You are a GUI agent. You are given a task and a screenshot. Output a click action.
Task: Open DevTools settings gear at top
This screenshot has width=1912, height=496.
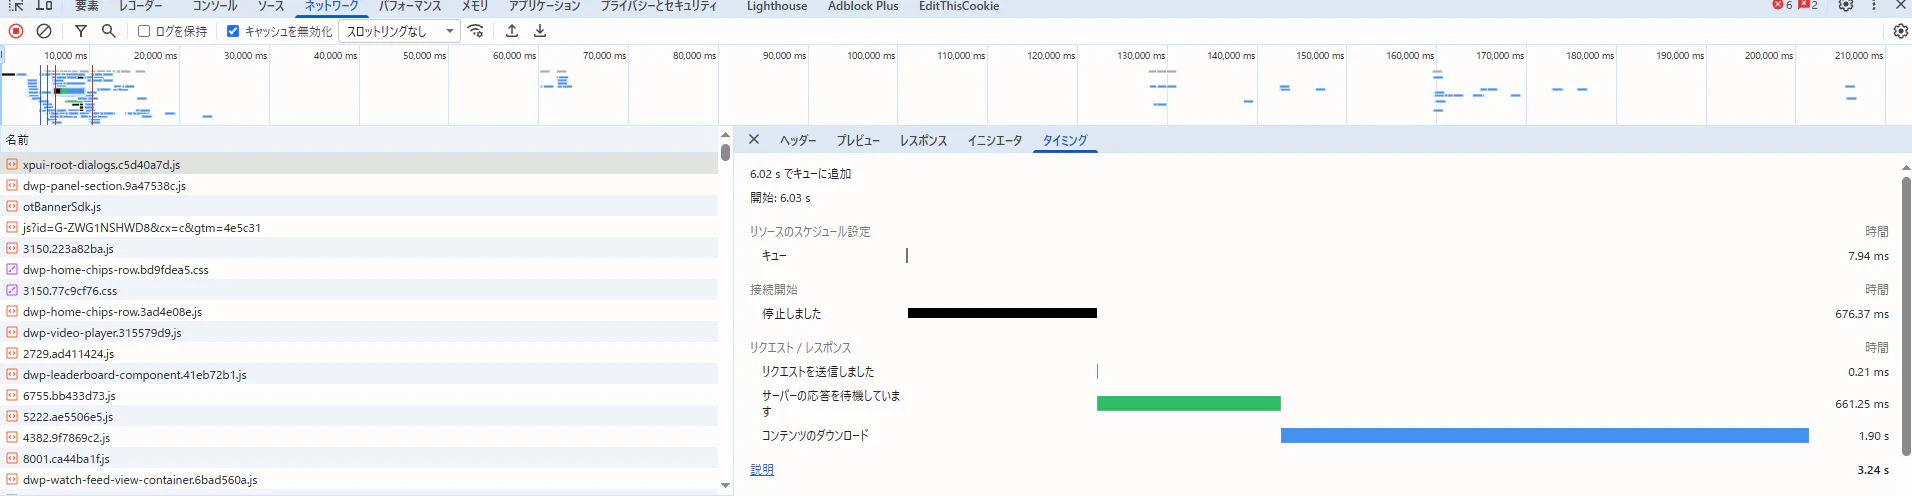pyautogui.click(x=1846, y=5)
